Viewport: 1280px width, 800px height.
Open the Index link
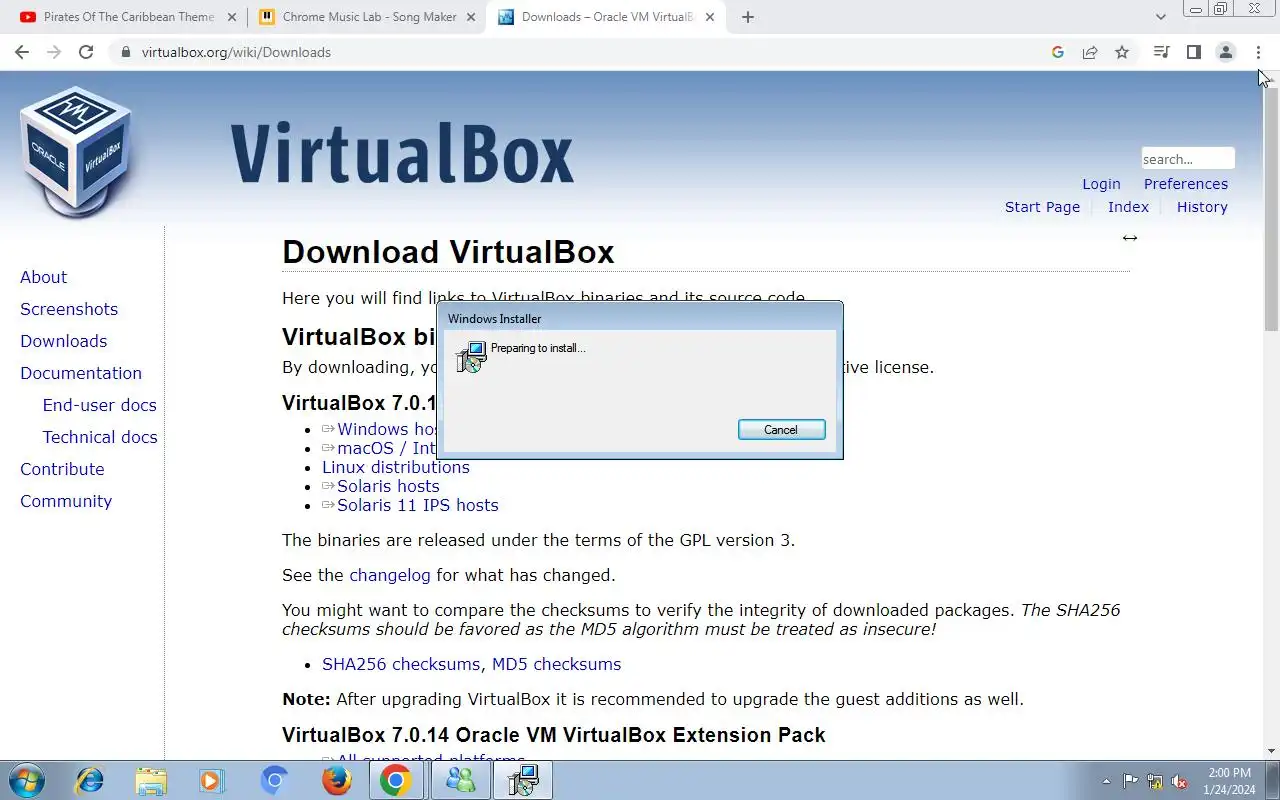1128,207
